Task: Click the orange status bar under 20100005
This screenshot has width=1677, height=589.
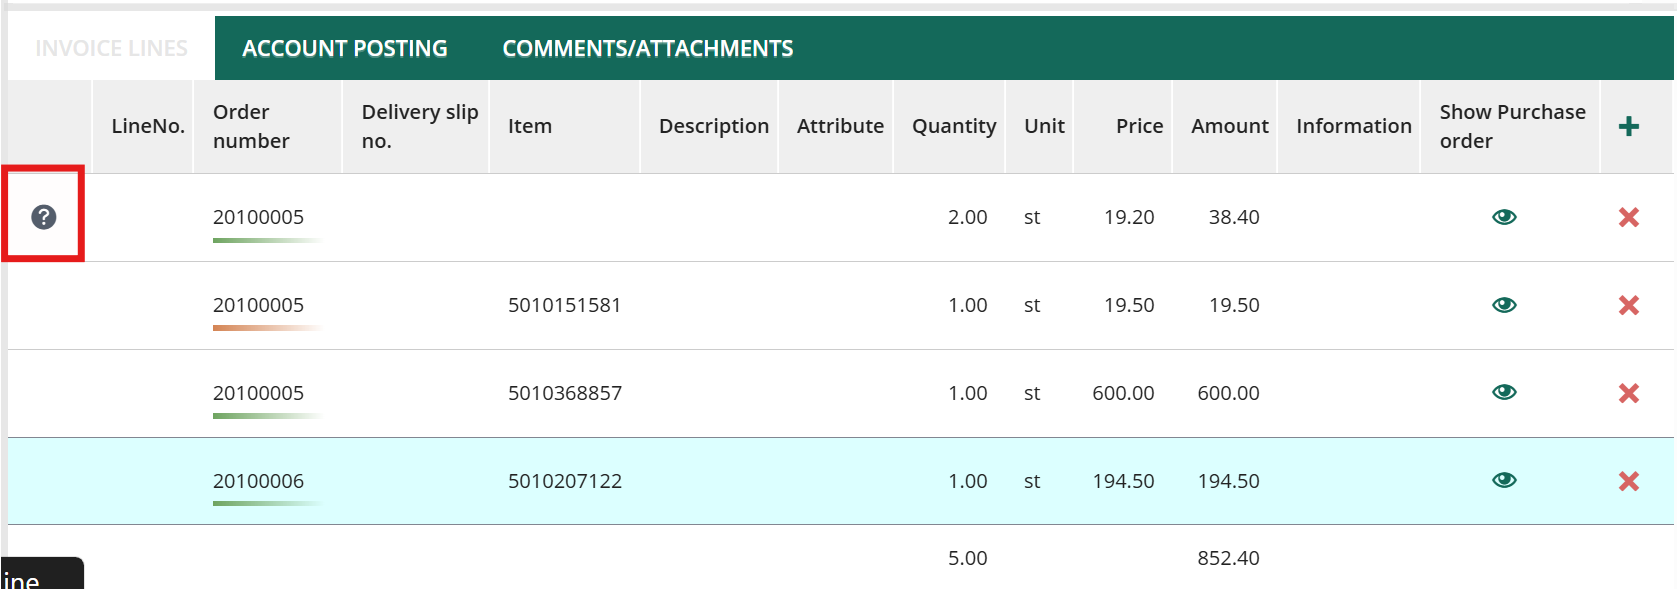Action: click(x=266, y=327)
